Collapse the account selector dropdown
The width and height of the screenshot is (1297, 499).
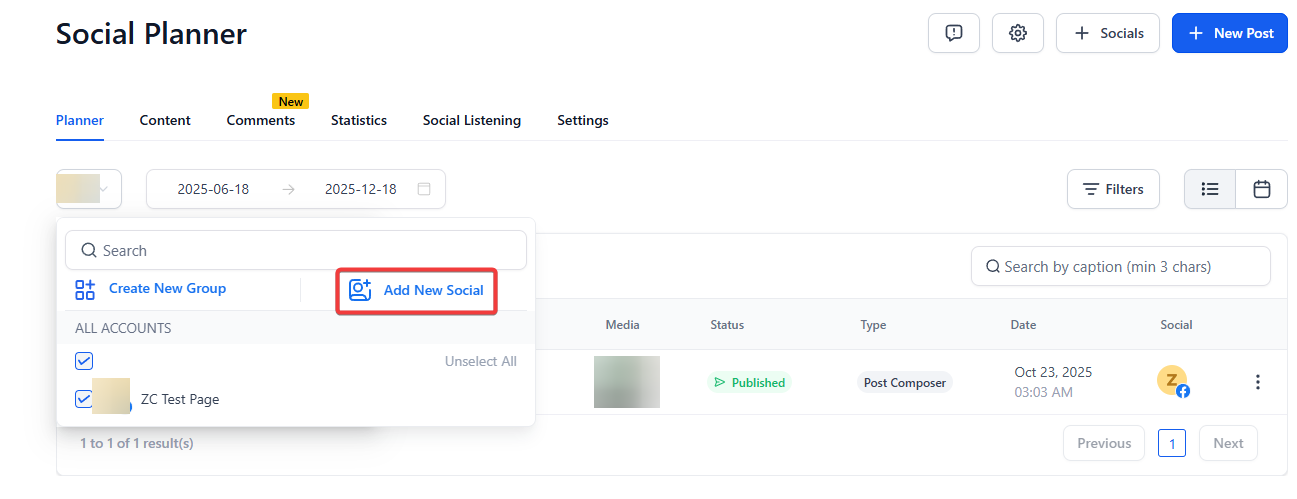(x=89, y=189)
